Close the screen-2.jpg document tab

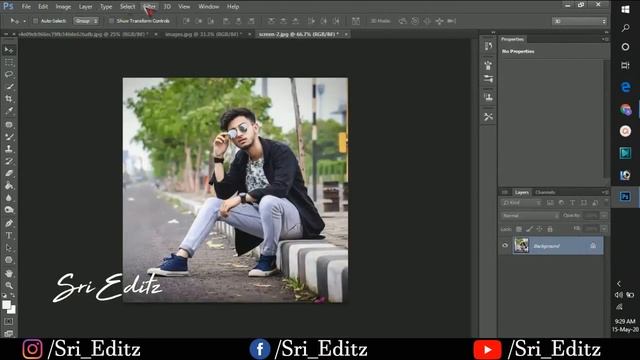click(346, 34)
